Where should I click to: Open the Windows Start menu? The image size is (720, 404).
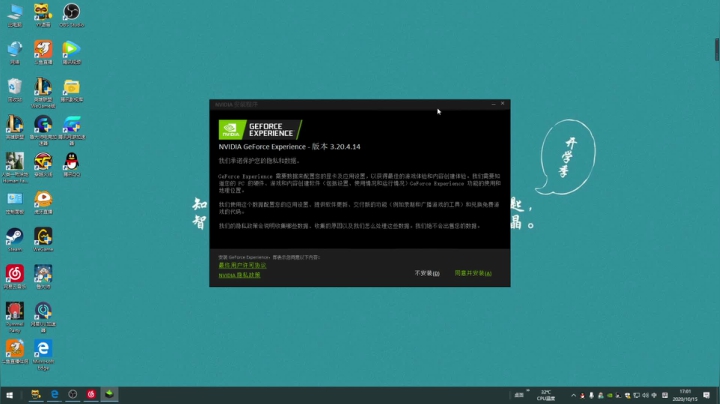coord(9,395)
